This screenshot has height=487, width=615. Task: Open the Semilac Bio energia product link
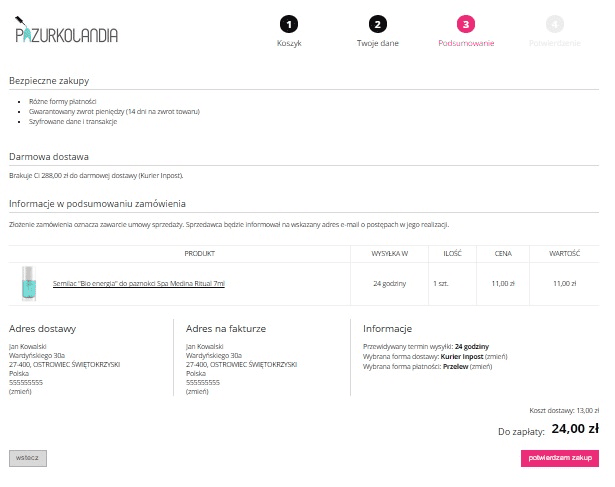[139, 283]
